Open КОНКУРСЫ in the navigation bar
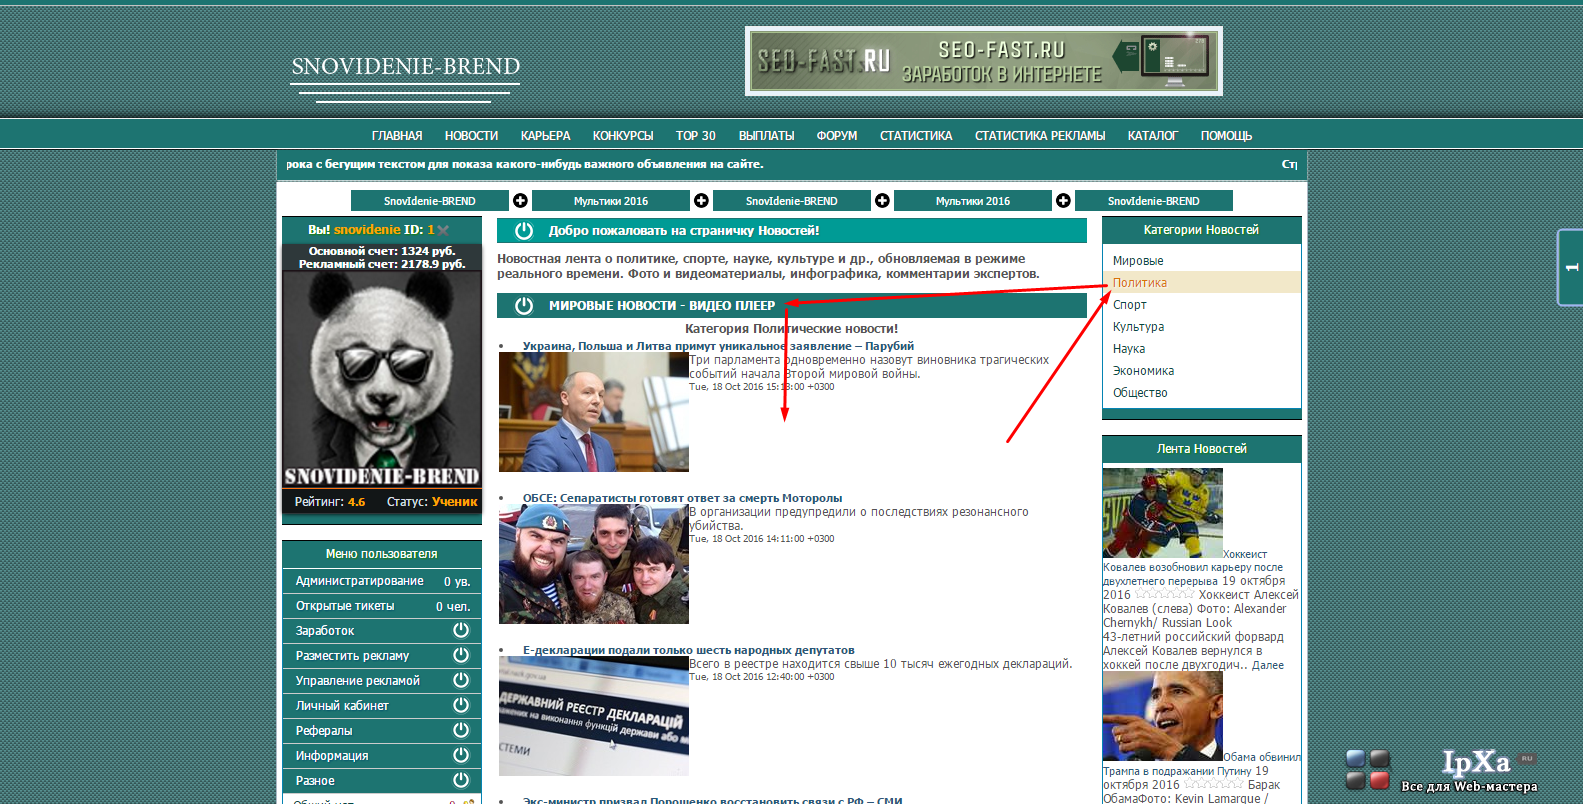The height and width of the screenshot is (804, 1583). [623, 136]
